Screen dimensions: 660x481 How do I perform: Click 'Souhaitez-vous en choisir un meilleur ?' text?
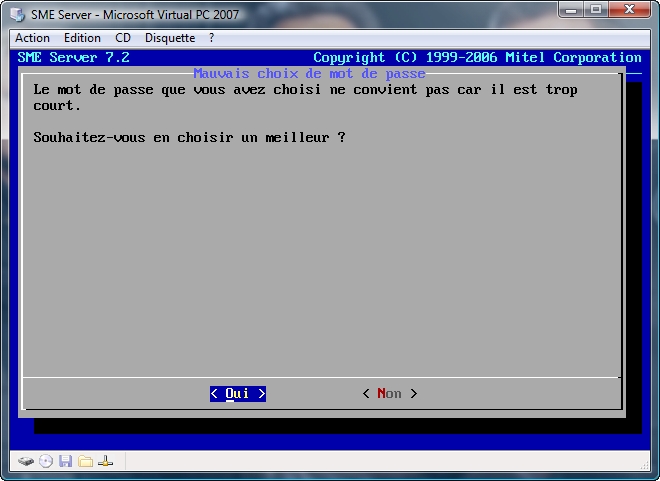[189, 138]
